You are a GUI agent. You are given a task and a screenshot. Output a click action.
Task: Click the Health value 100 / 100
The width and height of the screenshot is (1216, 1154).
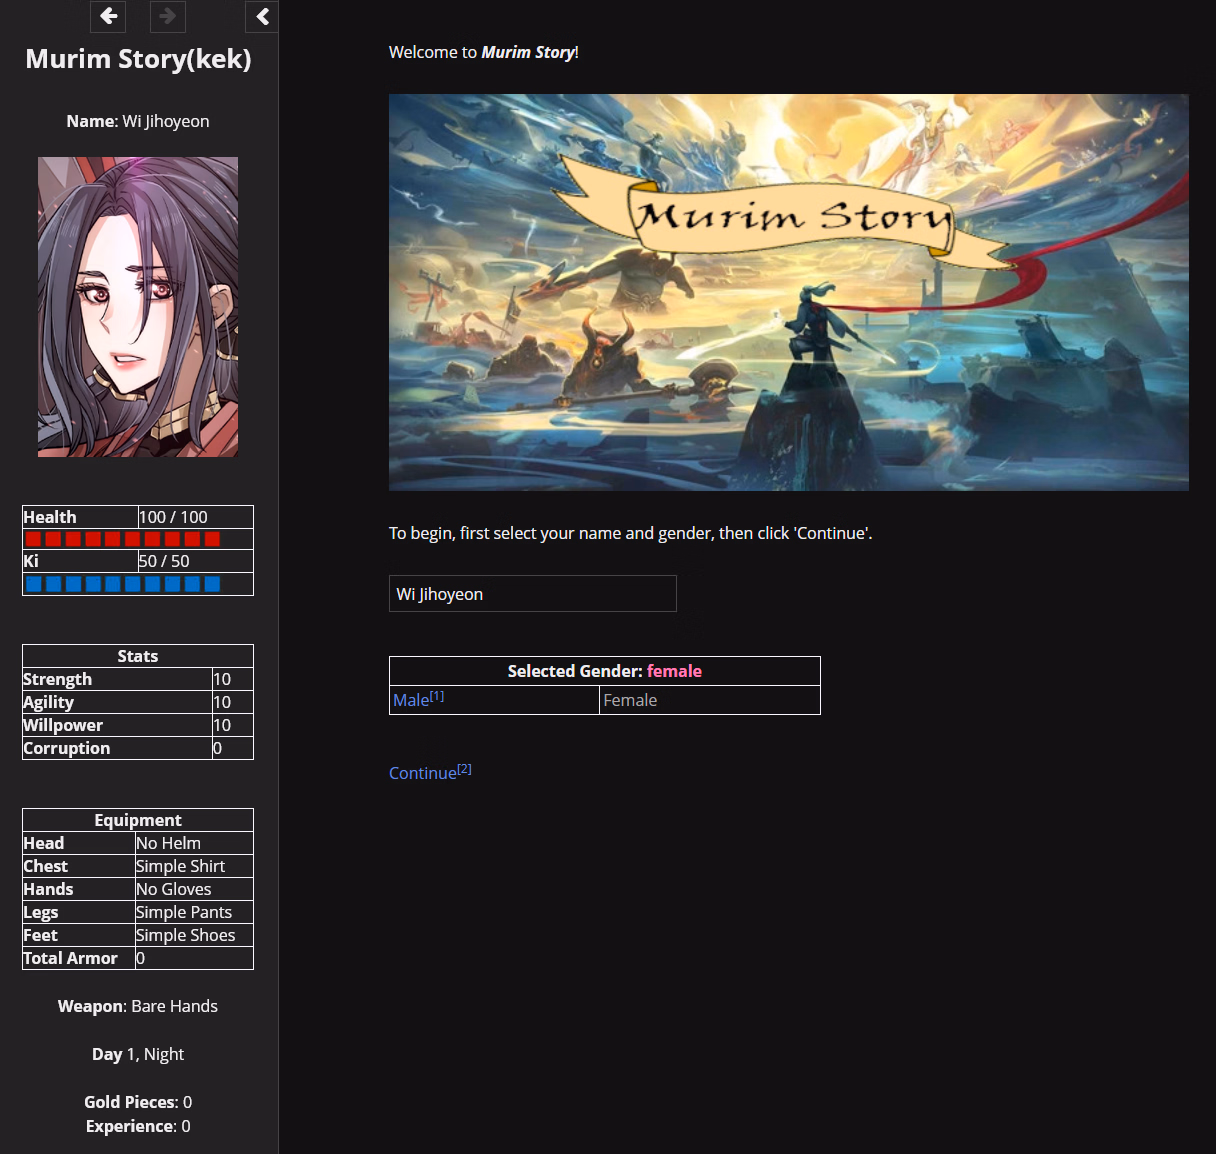click(173, 517)
